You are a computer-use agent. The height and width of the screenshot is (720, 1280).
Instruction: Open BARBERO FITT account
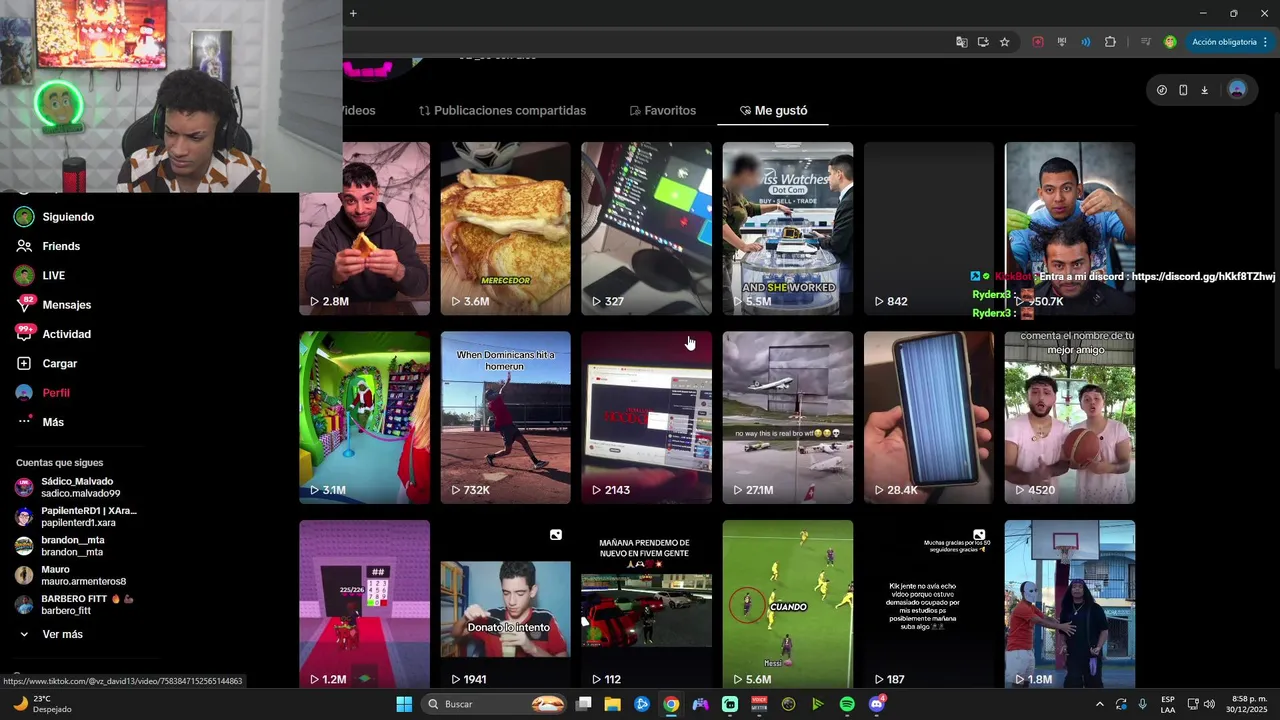point(74,604)
